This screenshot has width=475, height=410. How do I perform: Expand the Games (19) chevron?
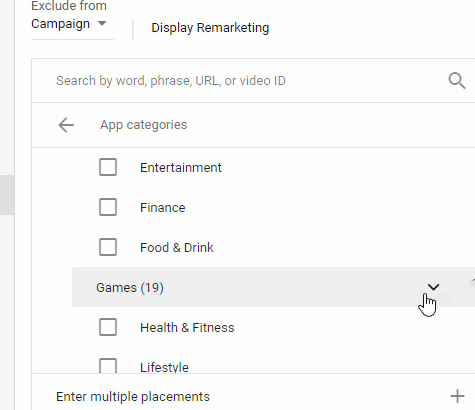pyautogui.click(x=433, y=287)
